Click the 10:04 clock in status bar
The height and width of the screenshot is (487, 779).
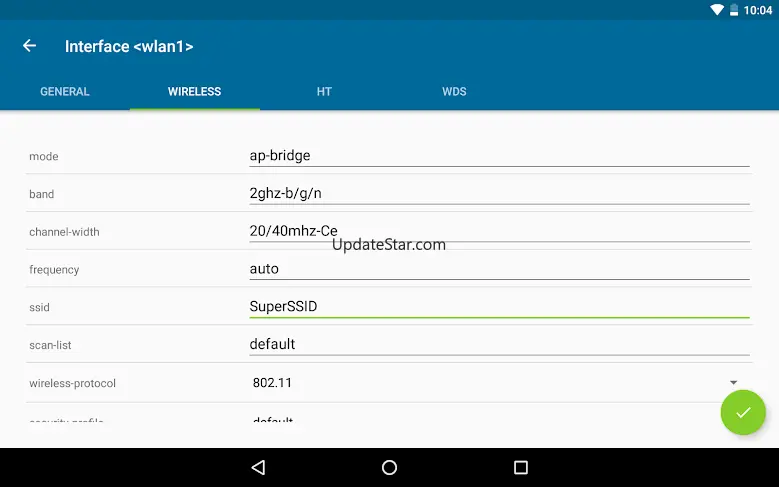click(x=758, y=10)
